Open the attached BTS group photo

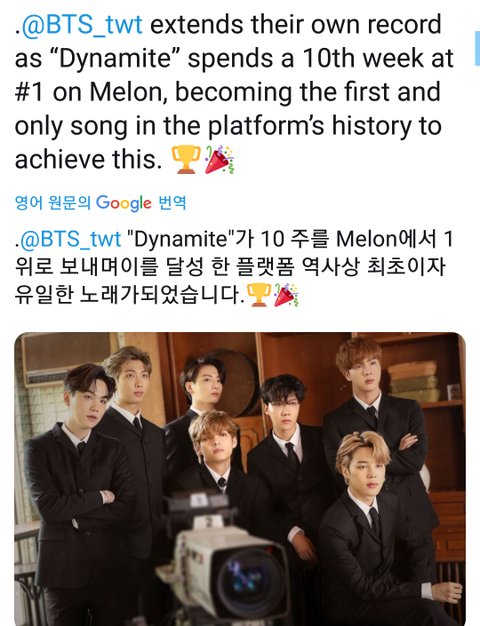click(x=240, y=479)
